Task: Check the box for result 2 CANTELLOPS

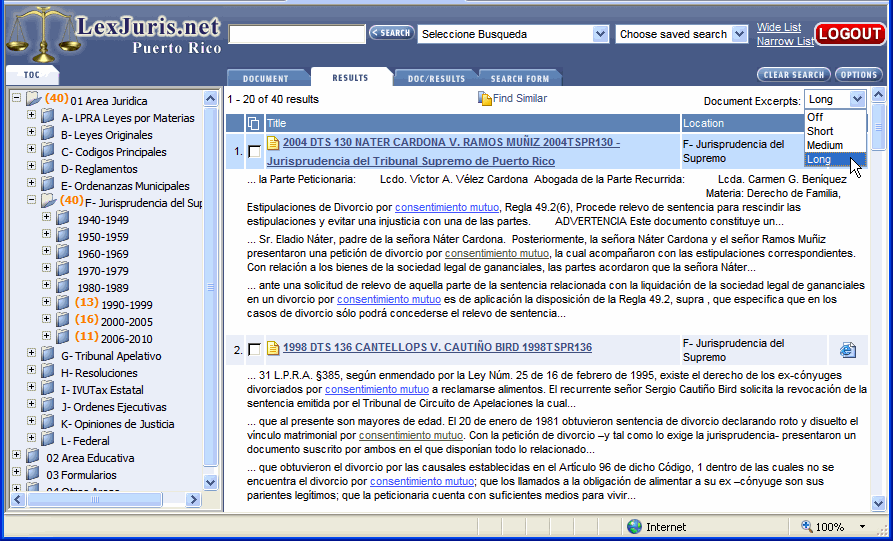Action: (x=255, y=350)
